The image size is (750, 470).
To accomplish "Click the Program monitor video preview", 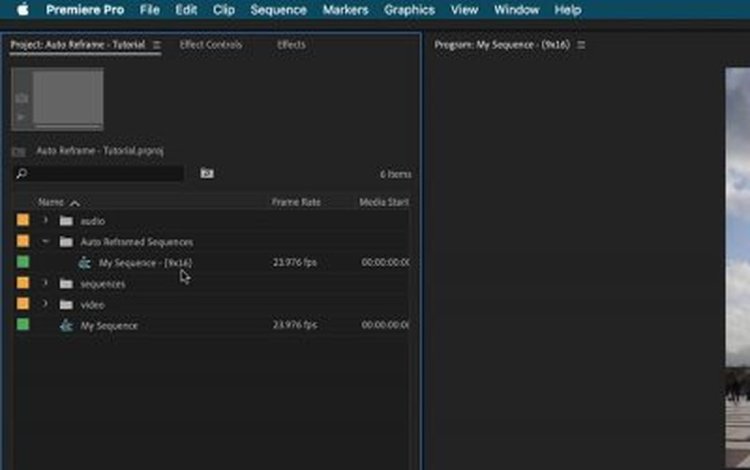I will coord(738,268).
